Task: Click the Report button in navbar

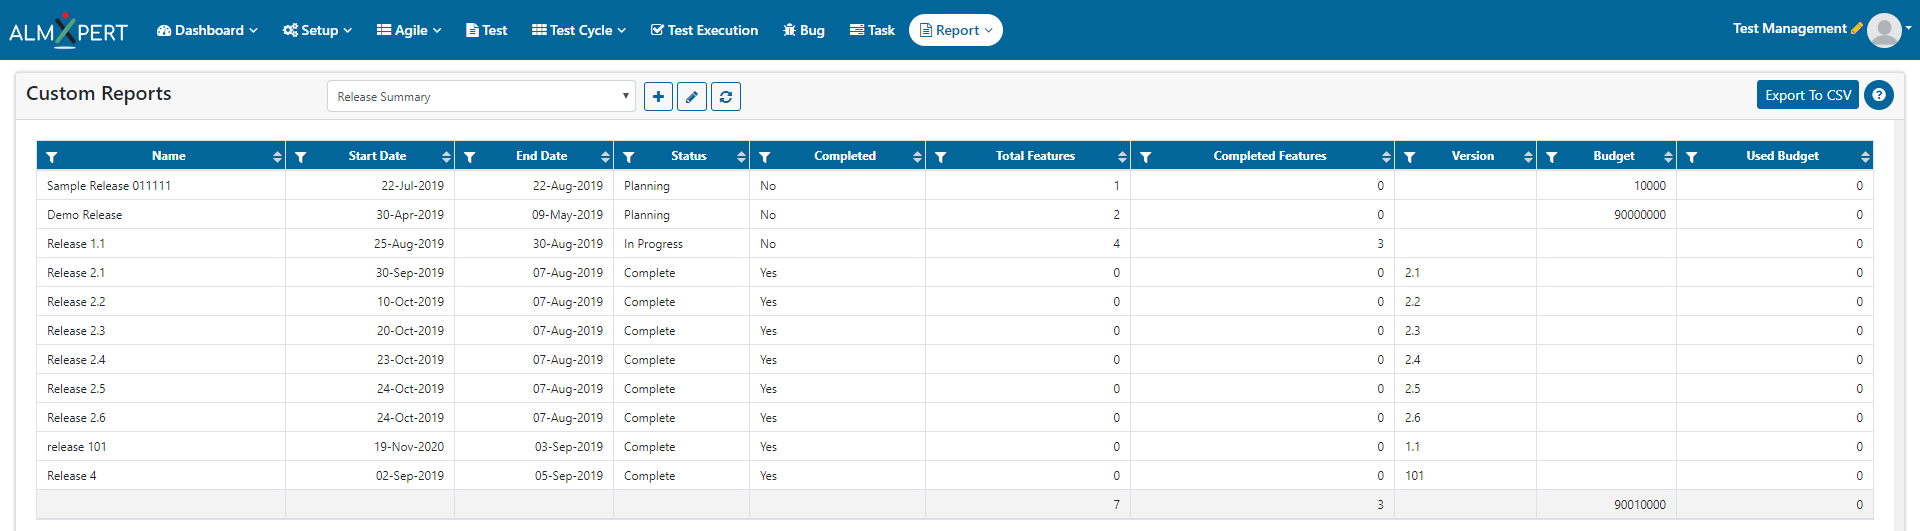Action: point(956,30)
